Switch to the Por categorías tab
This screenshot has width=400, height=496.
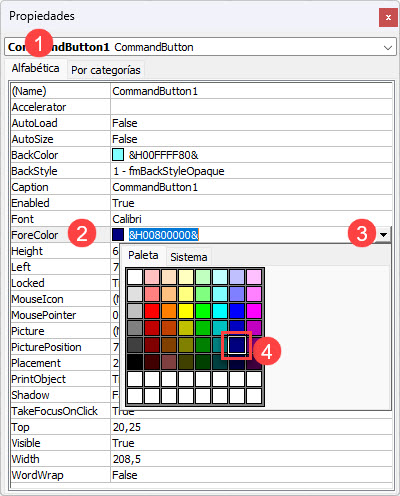(x=106, y=70)
